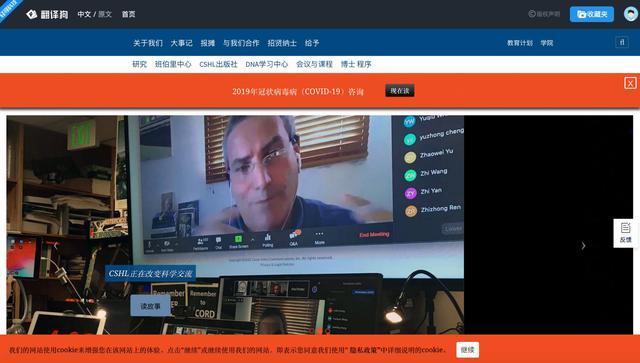Go to 首页 home page
The image size is (640, 363).
129,14
